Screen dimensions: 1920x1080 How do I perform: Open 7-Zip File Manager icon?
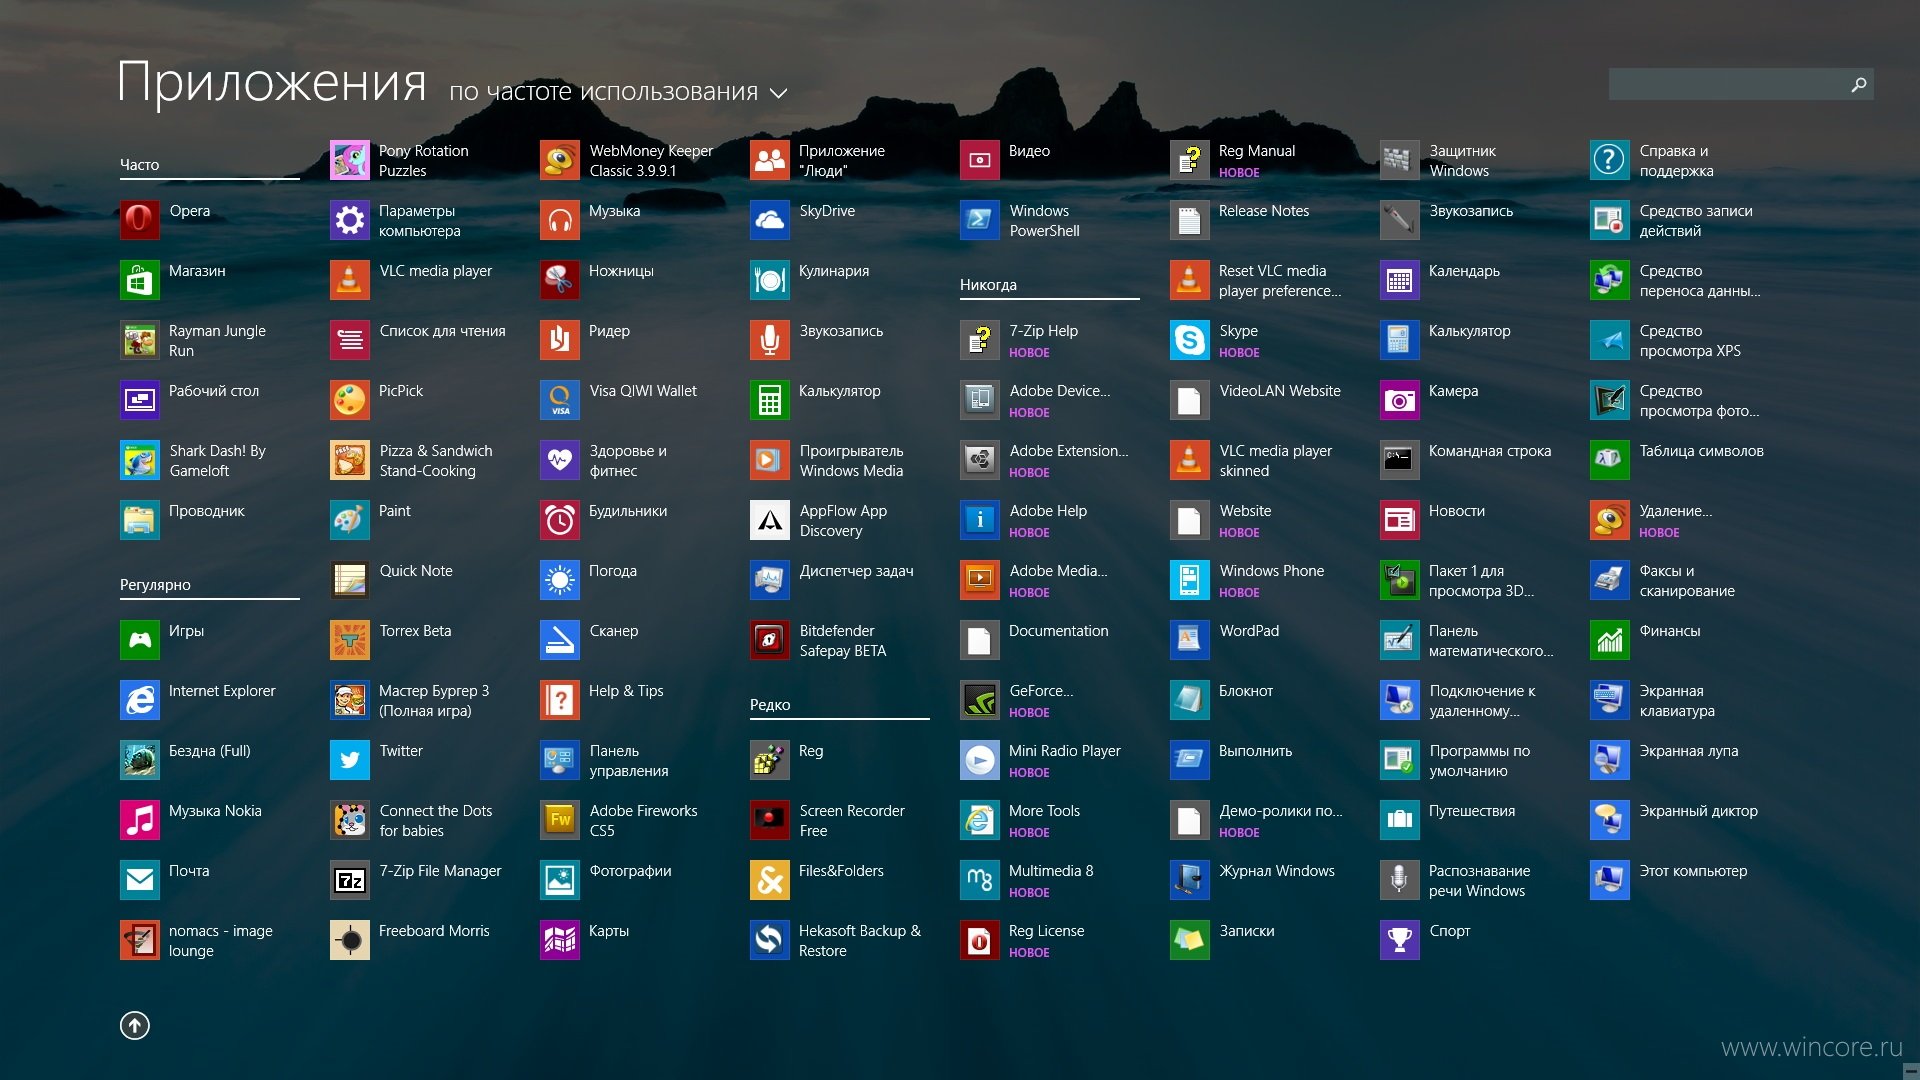[x=350, y=880]
